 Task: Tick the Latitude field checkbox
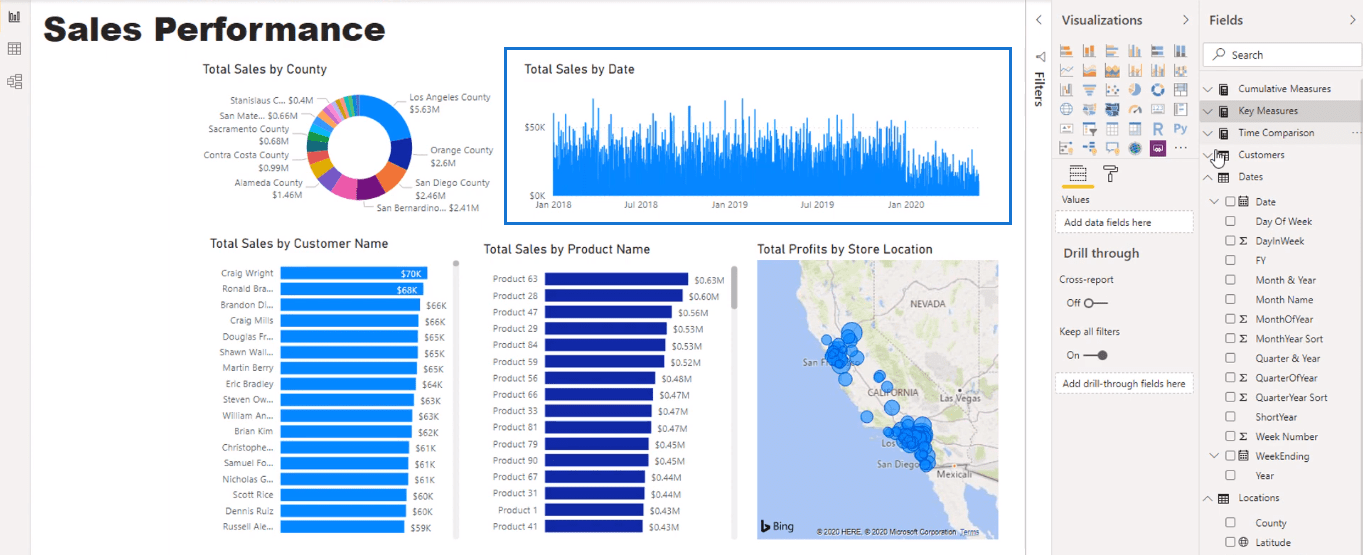pyautogui.click(x=1230, y=542)
